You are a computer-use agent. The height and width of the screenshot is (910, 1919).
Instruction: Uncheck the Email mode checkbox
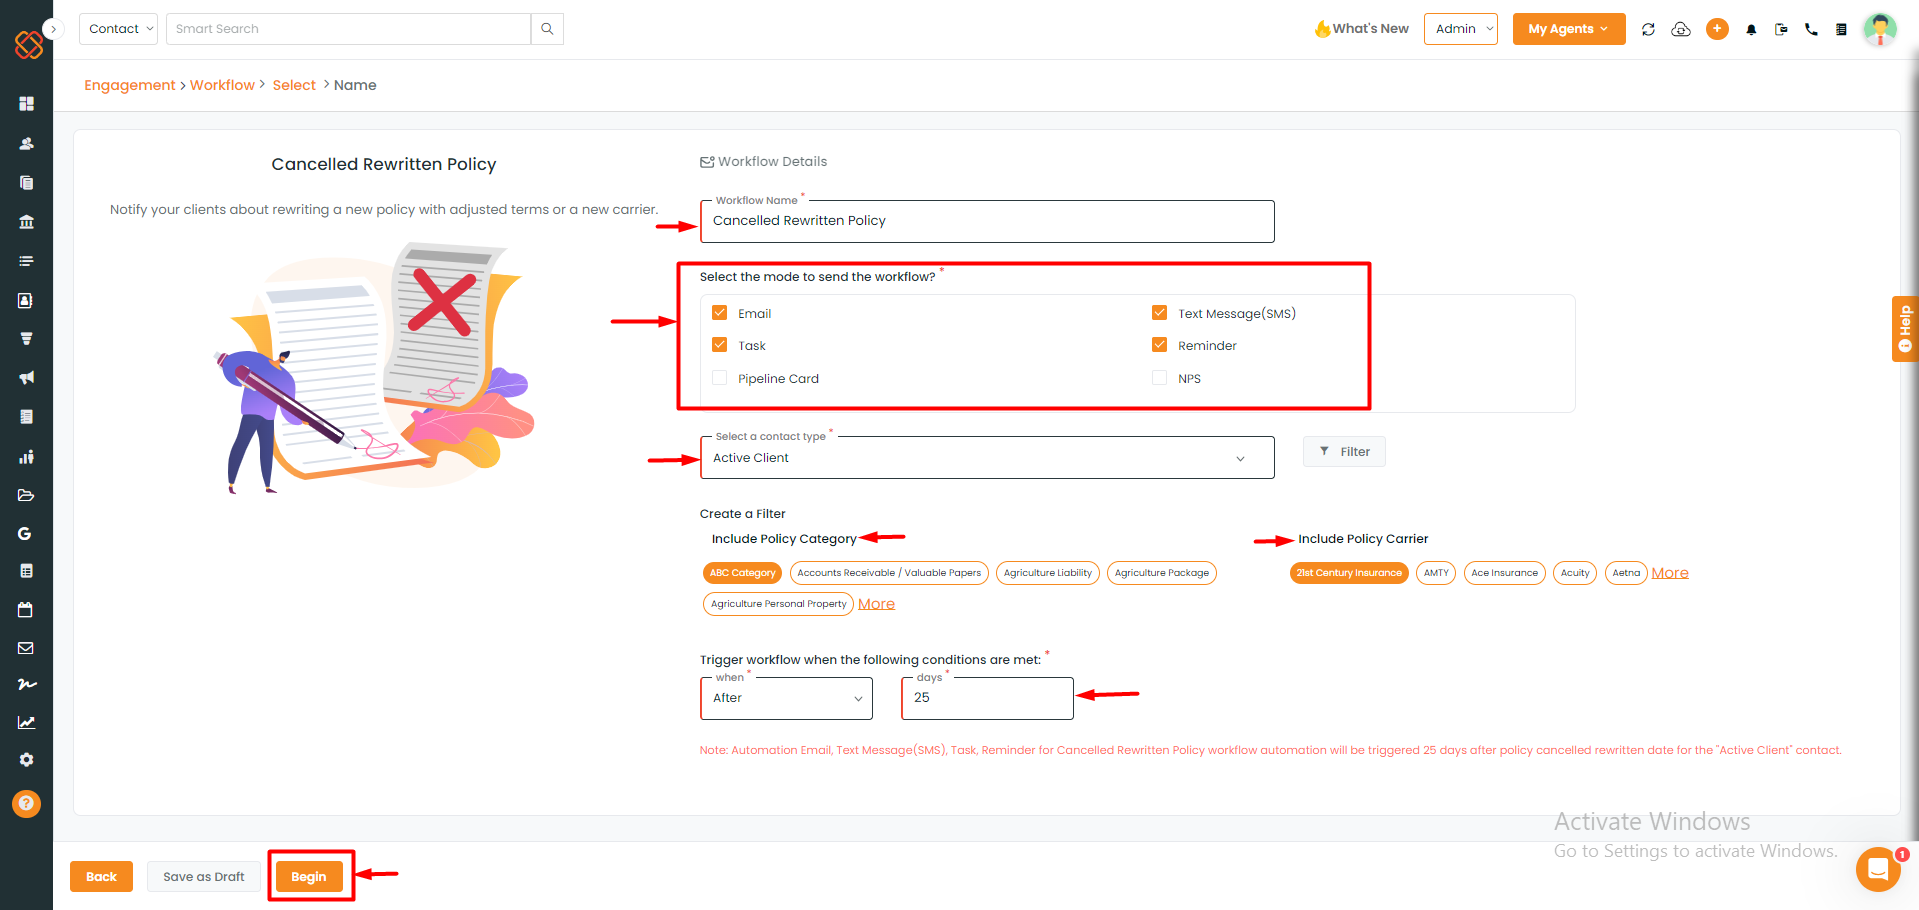720,313
